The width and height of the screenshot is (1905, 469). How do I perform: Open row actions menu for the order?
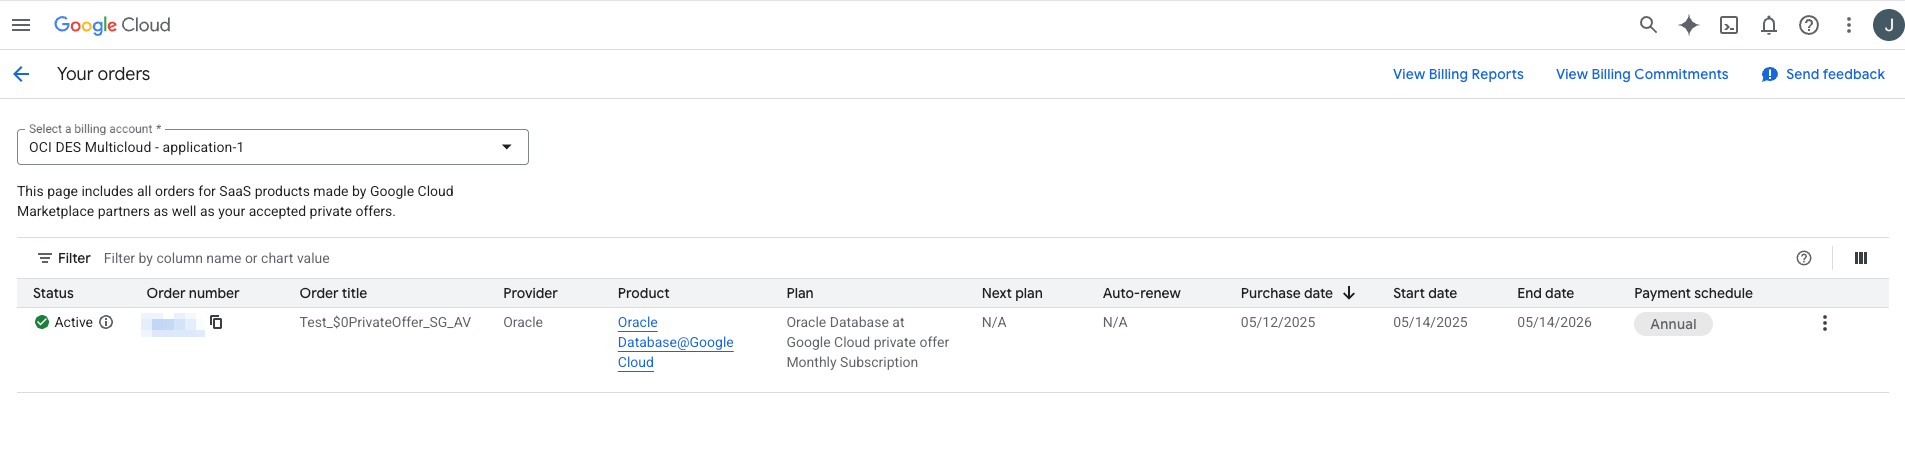1824,323
